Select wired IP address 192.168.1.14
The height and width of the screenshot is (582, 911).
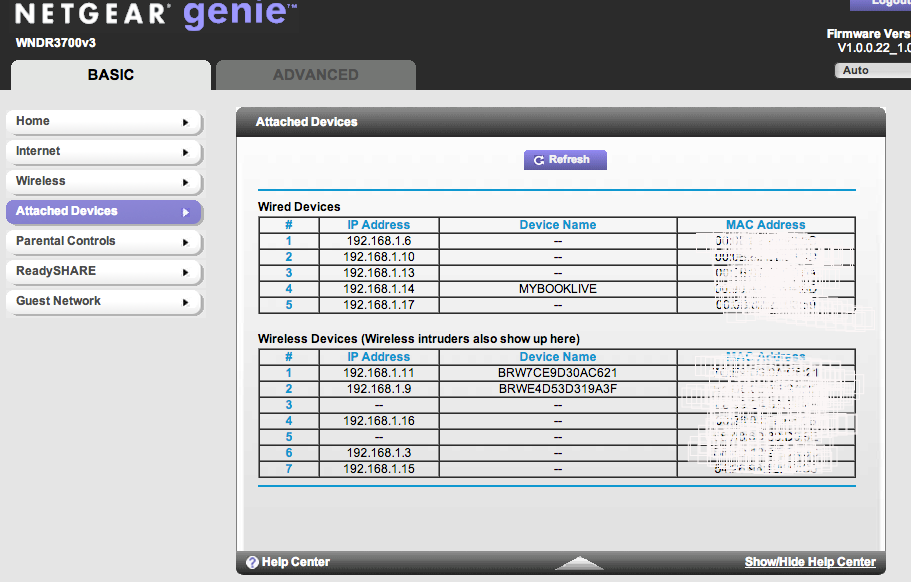(379, 289)
